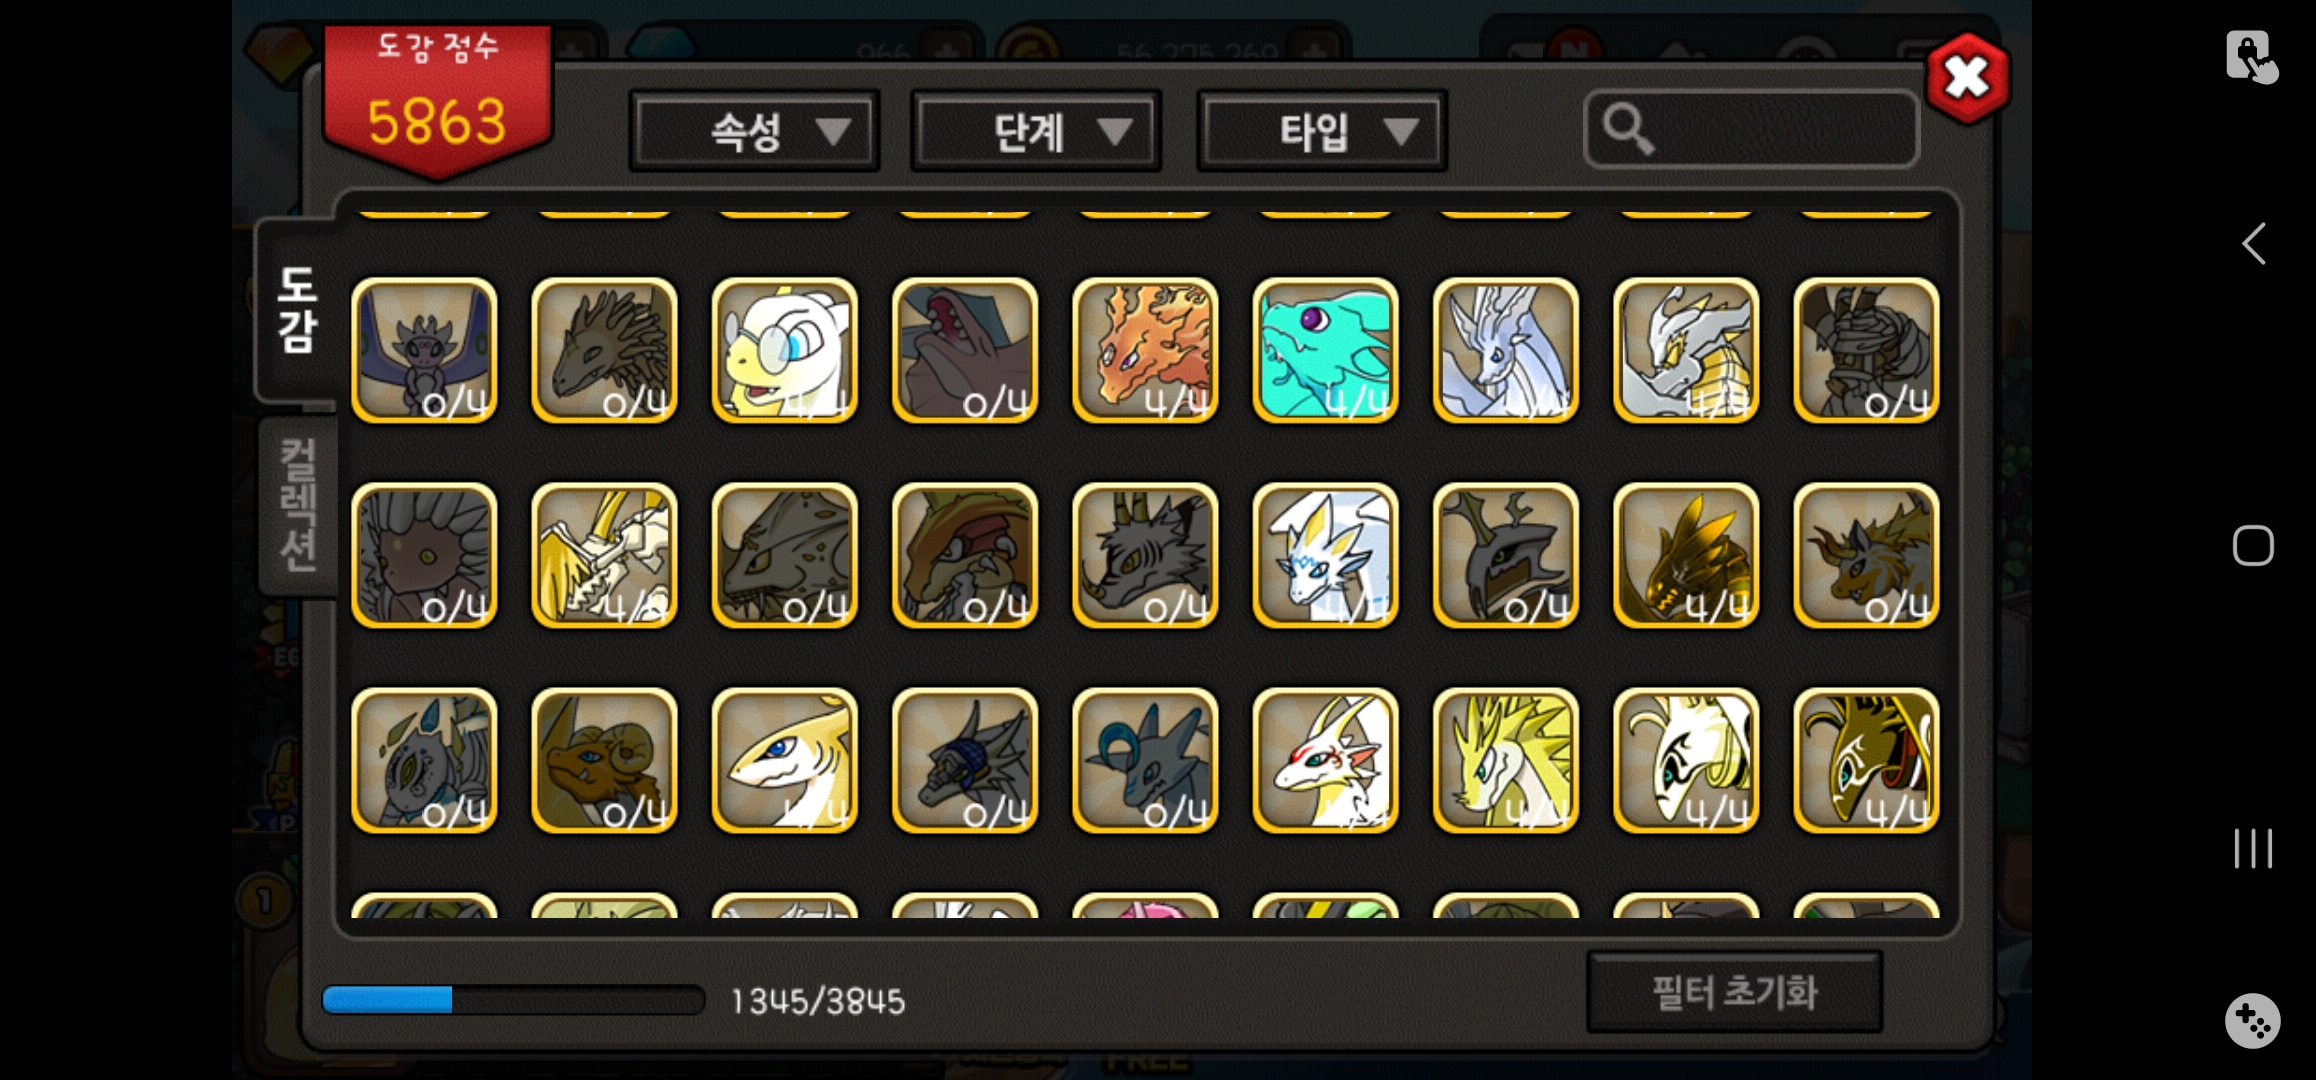Focus the search field with magnifier
The height and width of the screenshot is (1080, 2316).
(x=1751, y=130)
